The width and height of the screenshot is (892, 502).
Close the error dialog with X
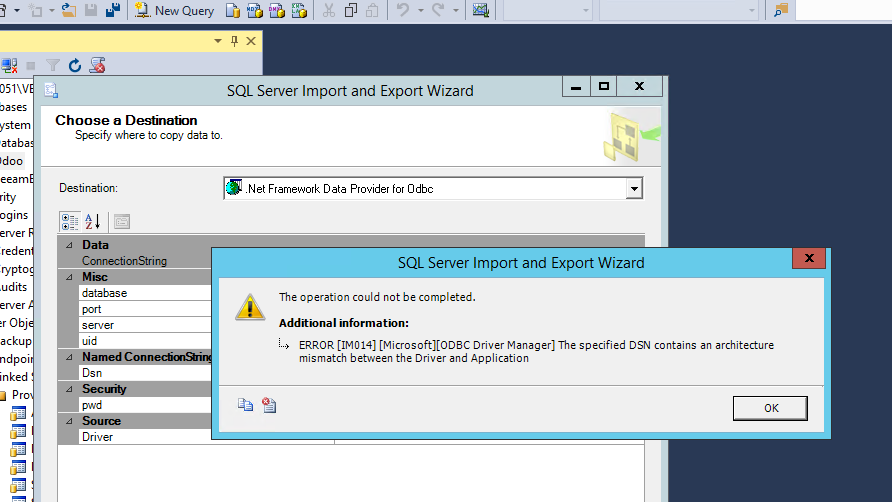tap(808, 259)
